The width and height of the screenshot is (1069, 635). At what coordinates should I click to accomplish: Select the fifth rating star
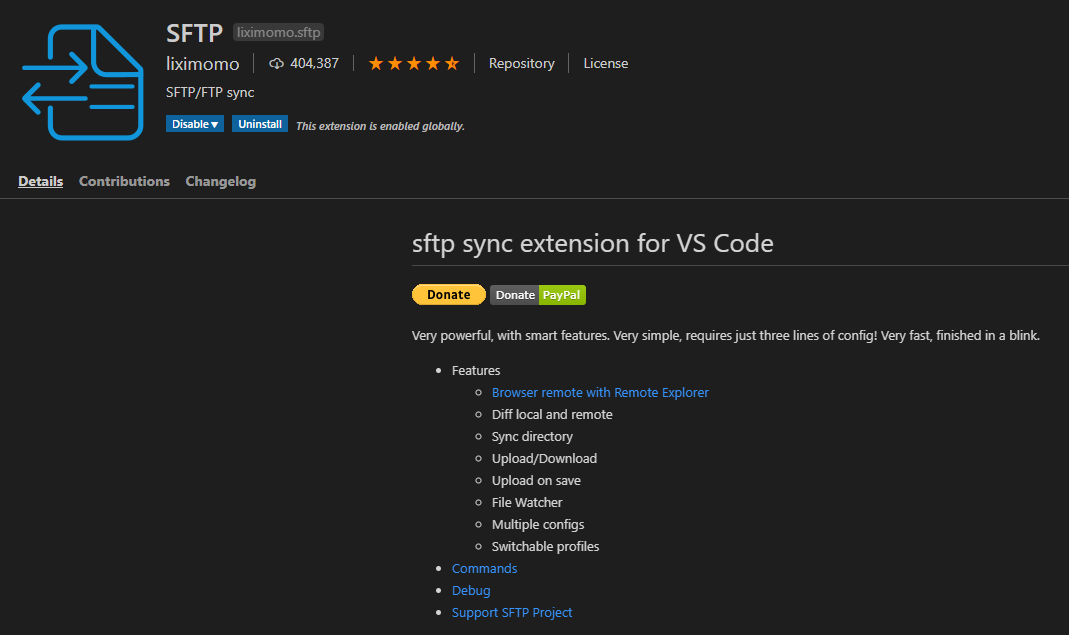tap(452, 62)
